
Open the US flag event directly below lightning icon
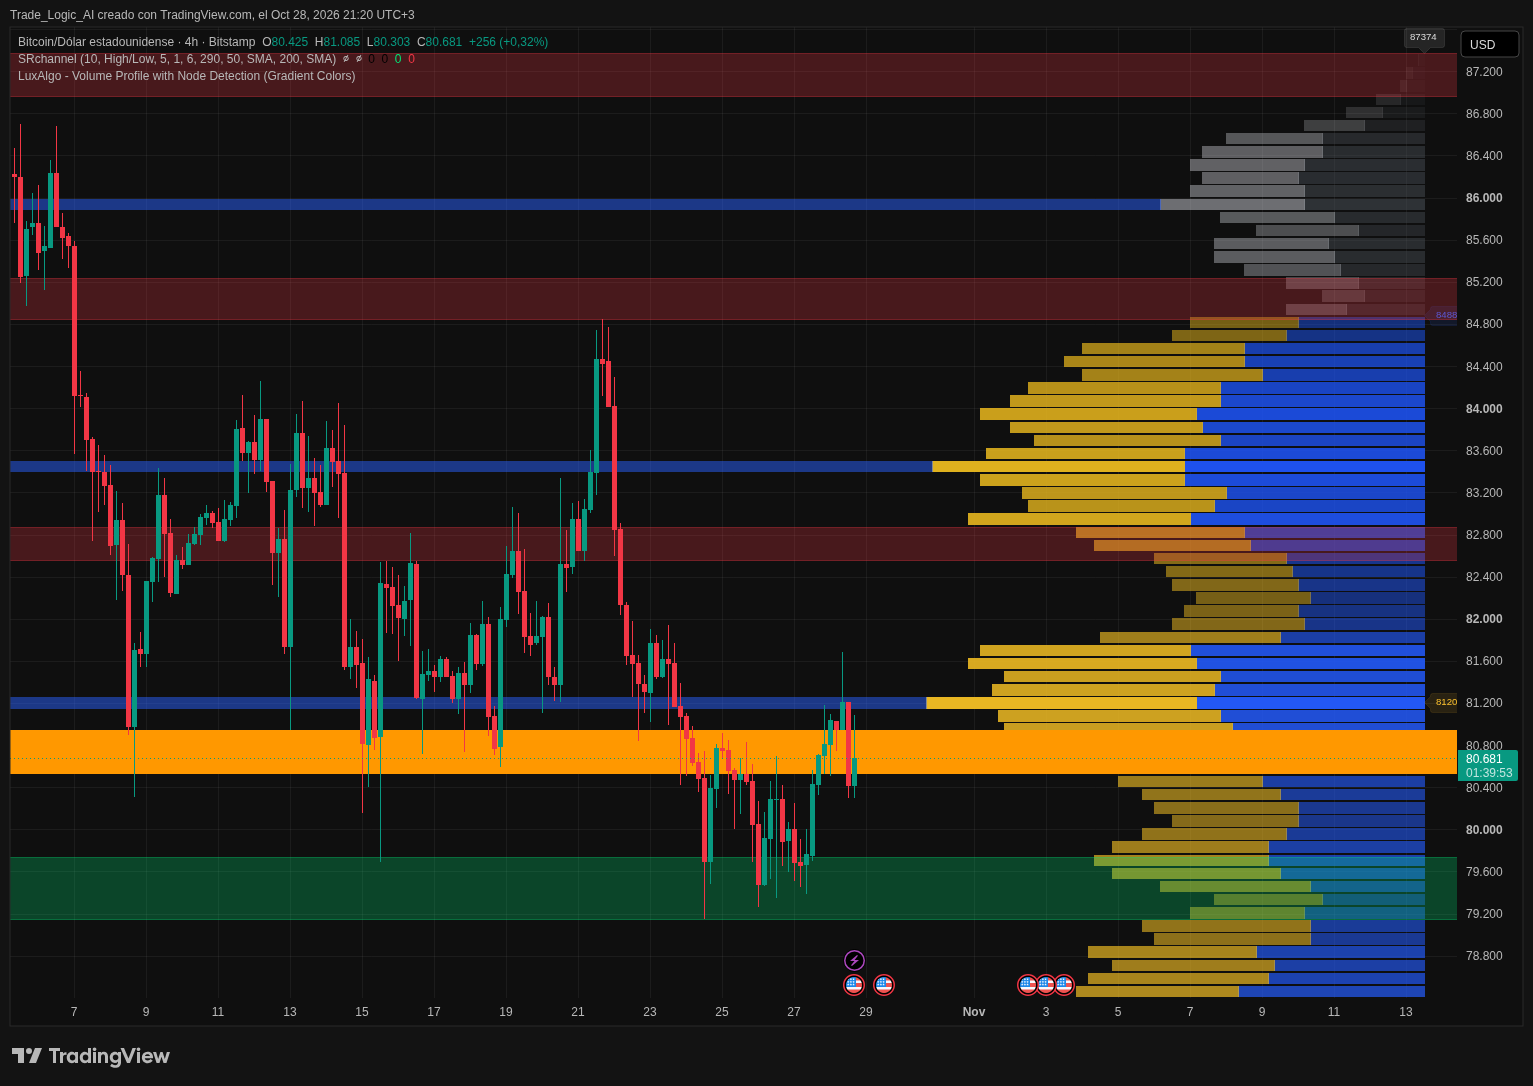click(854, 985)
